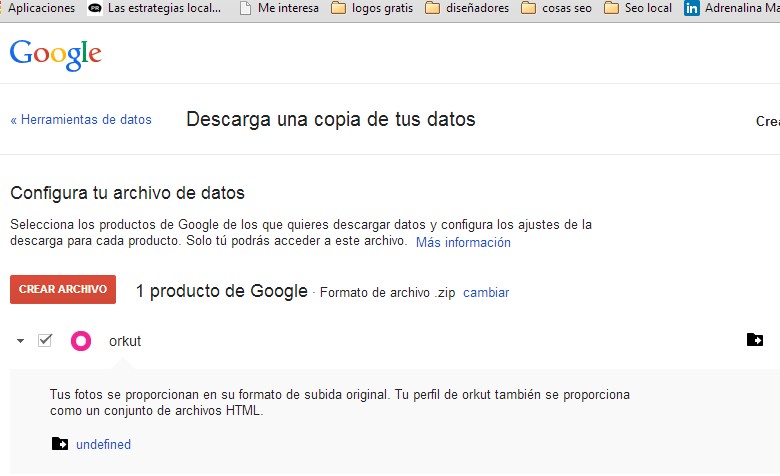The height and width of the screenshot is (476, 780).
Task: Open the 'Más información' link
Action: tap(463, 242)
